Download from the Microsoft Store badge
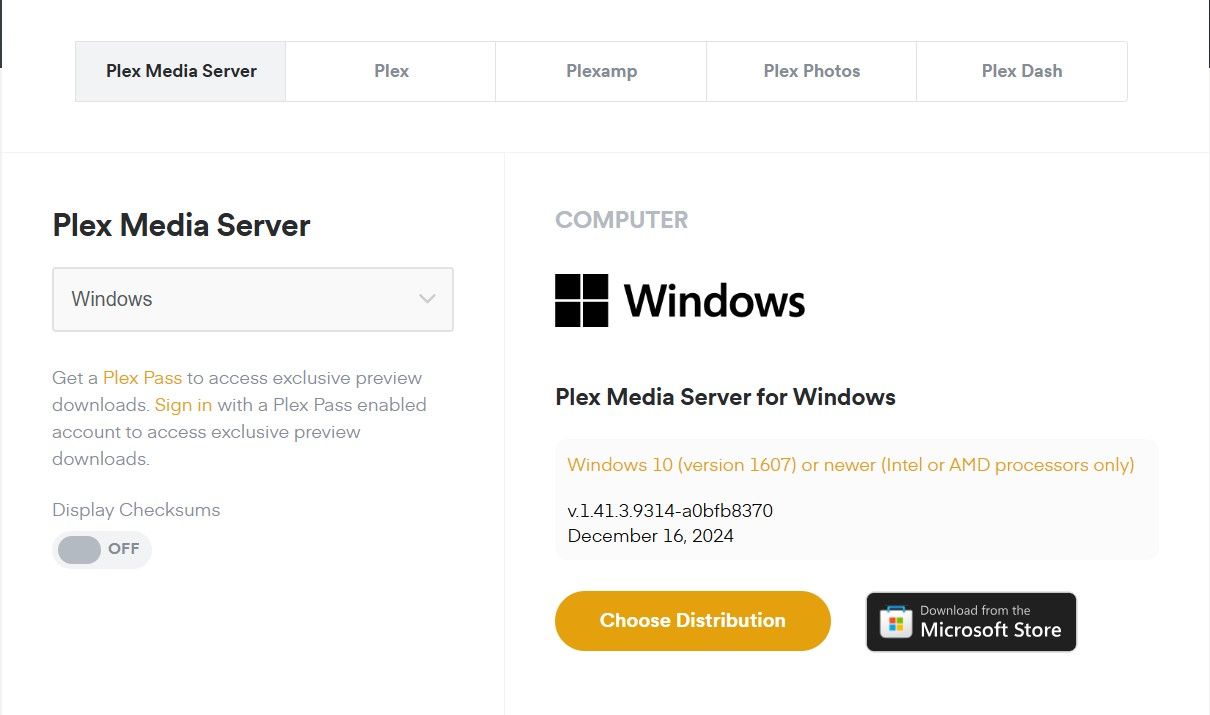 pyautogui.click(x=971, y=622)
